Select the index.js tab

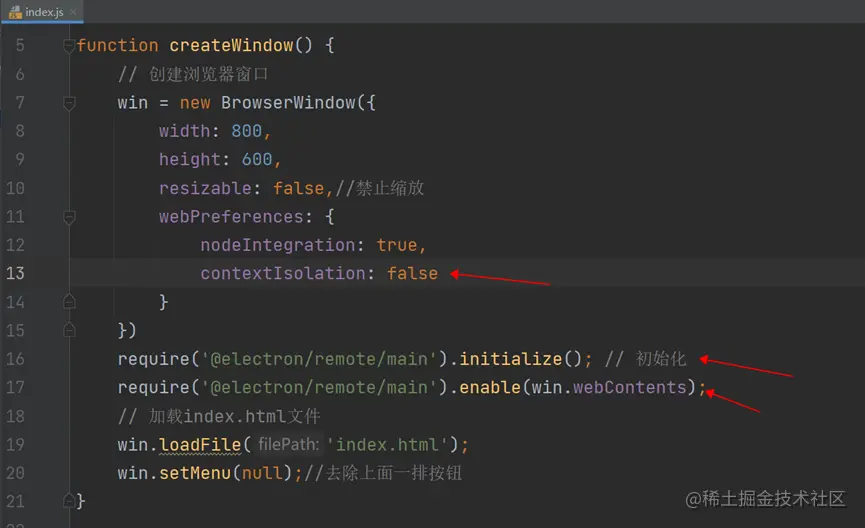47,11
